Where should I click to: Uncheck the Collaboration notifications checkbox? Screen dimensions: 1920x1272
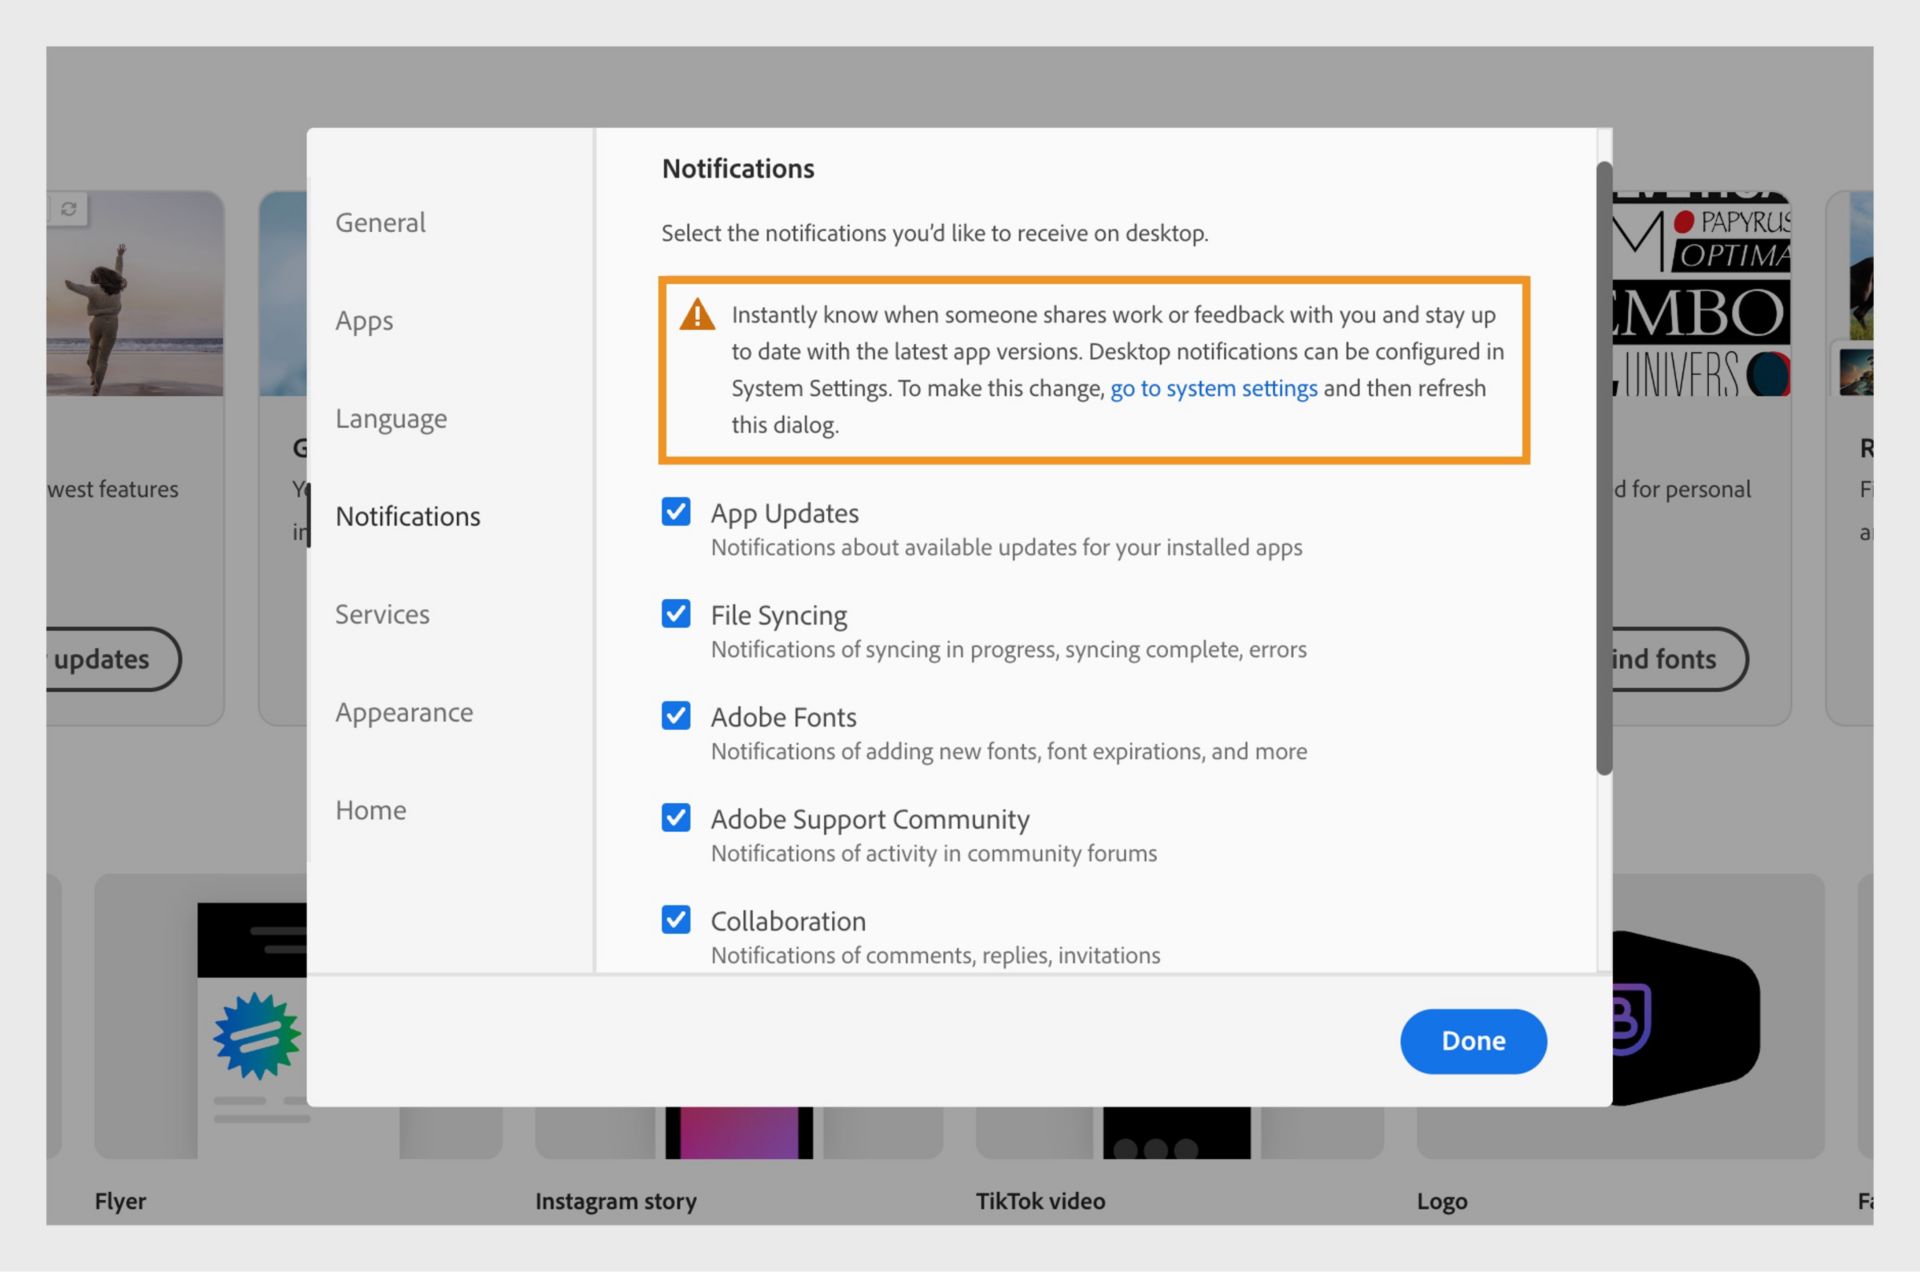(x=676, y=919)
